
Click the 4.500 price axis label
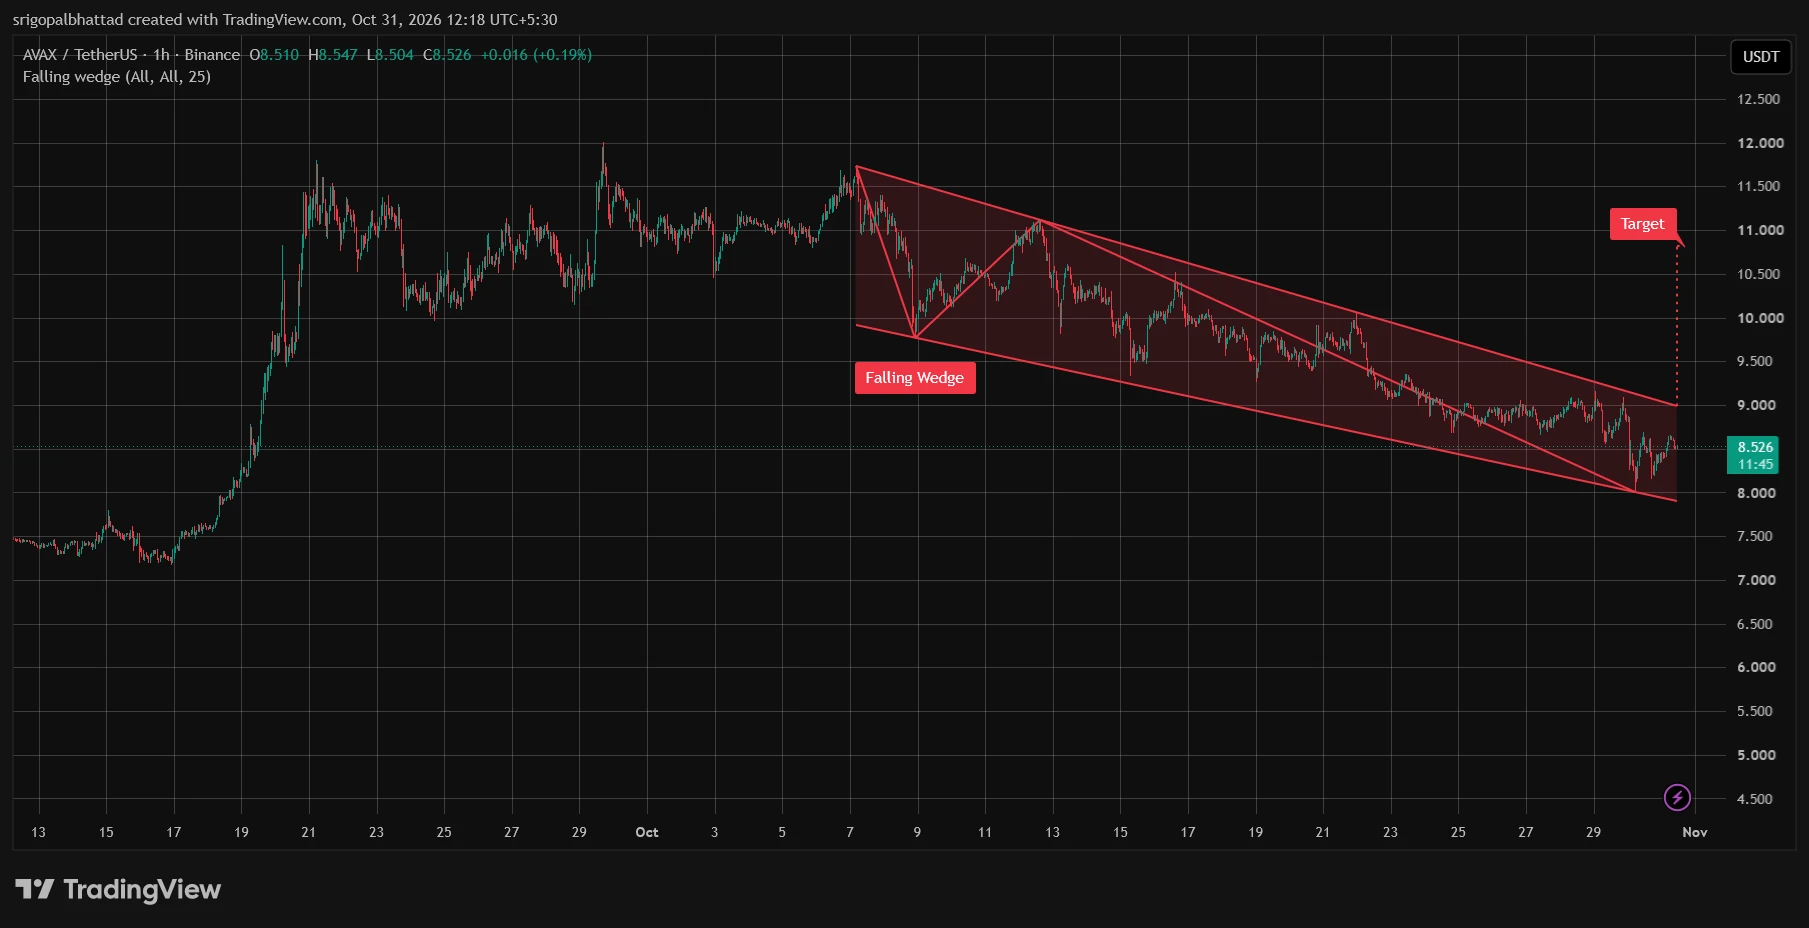click(x=1755, y=799)
